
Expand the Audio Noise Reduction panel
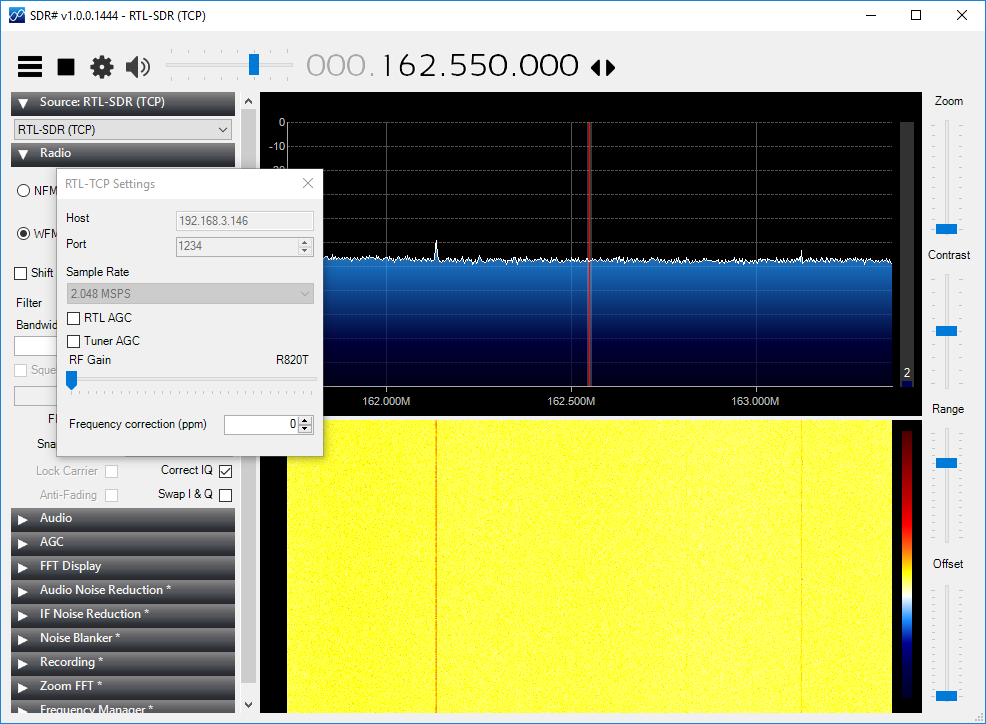point(123,591)
